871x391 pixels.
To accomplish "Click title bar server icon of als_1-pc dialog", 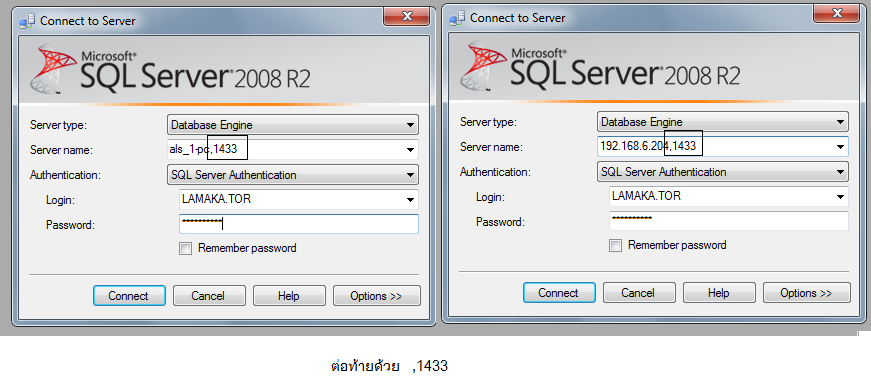I will (27, 22).
